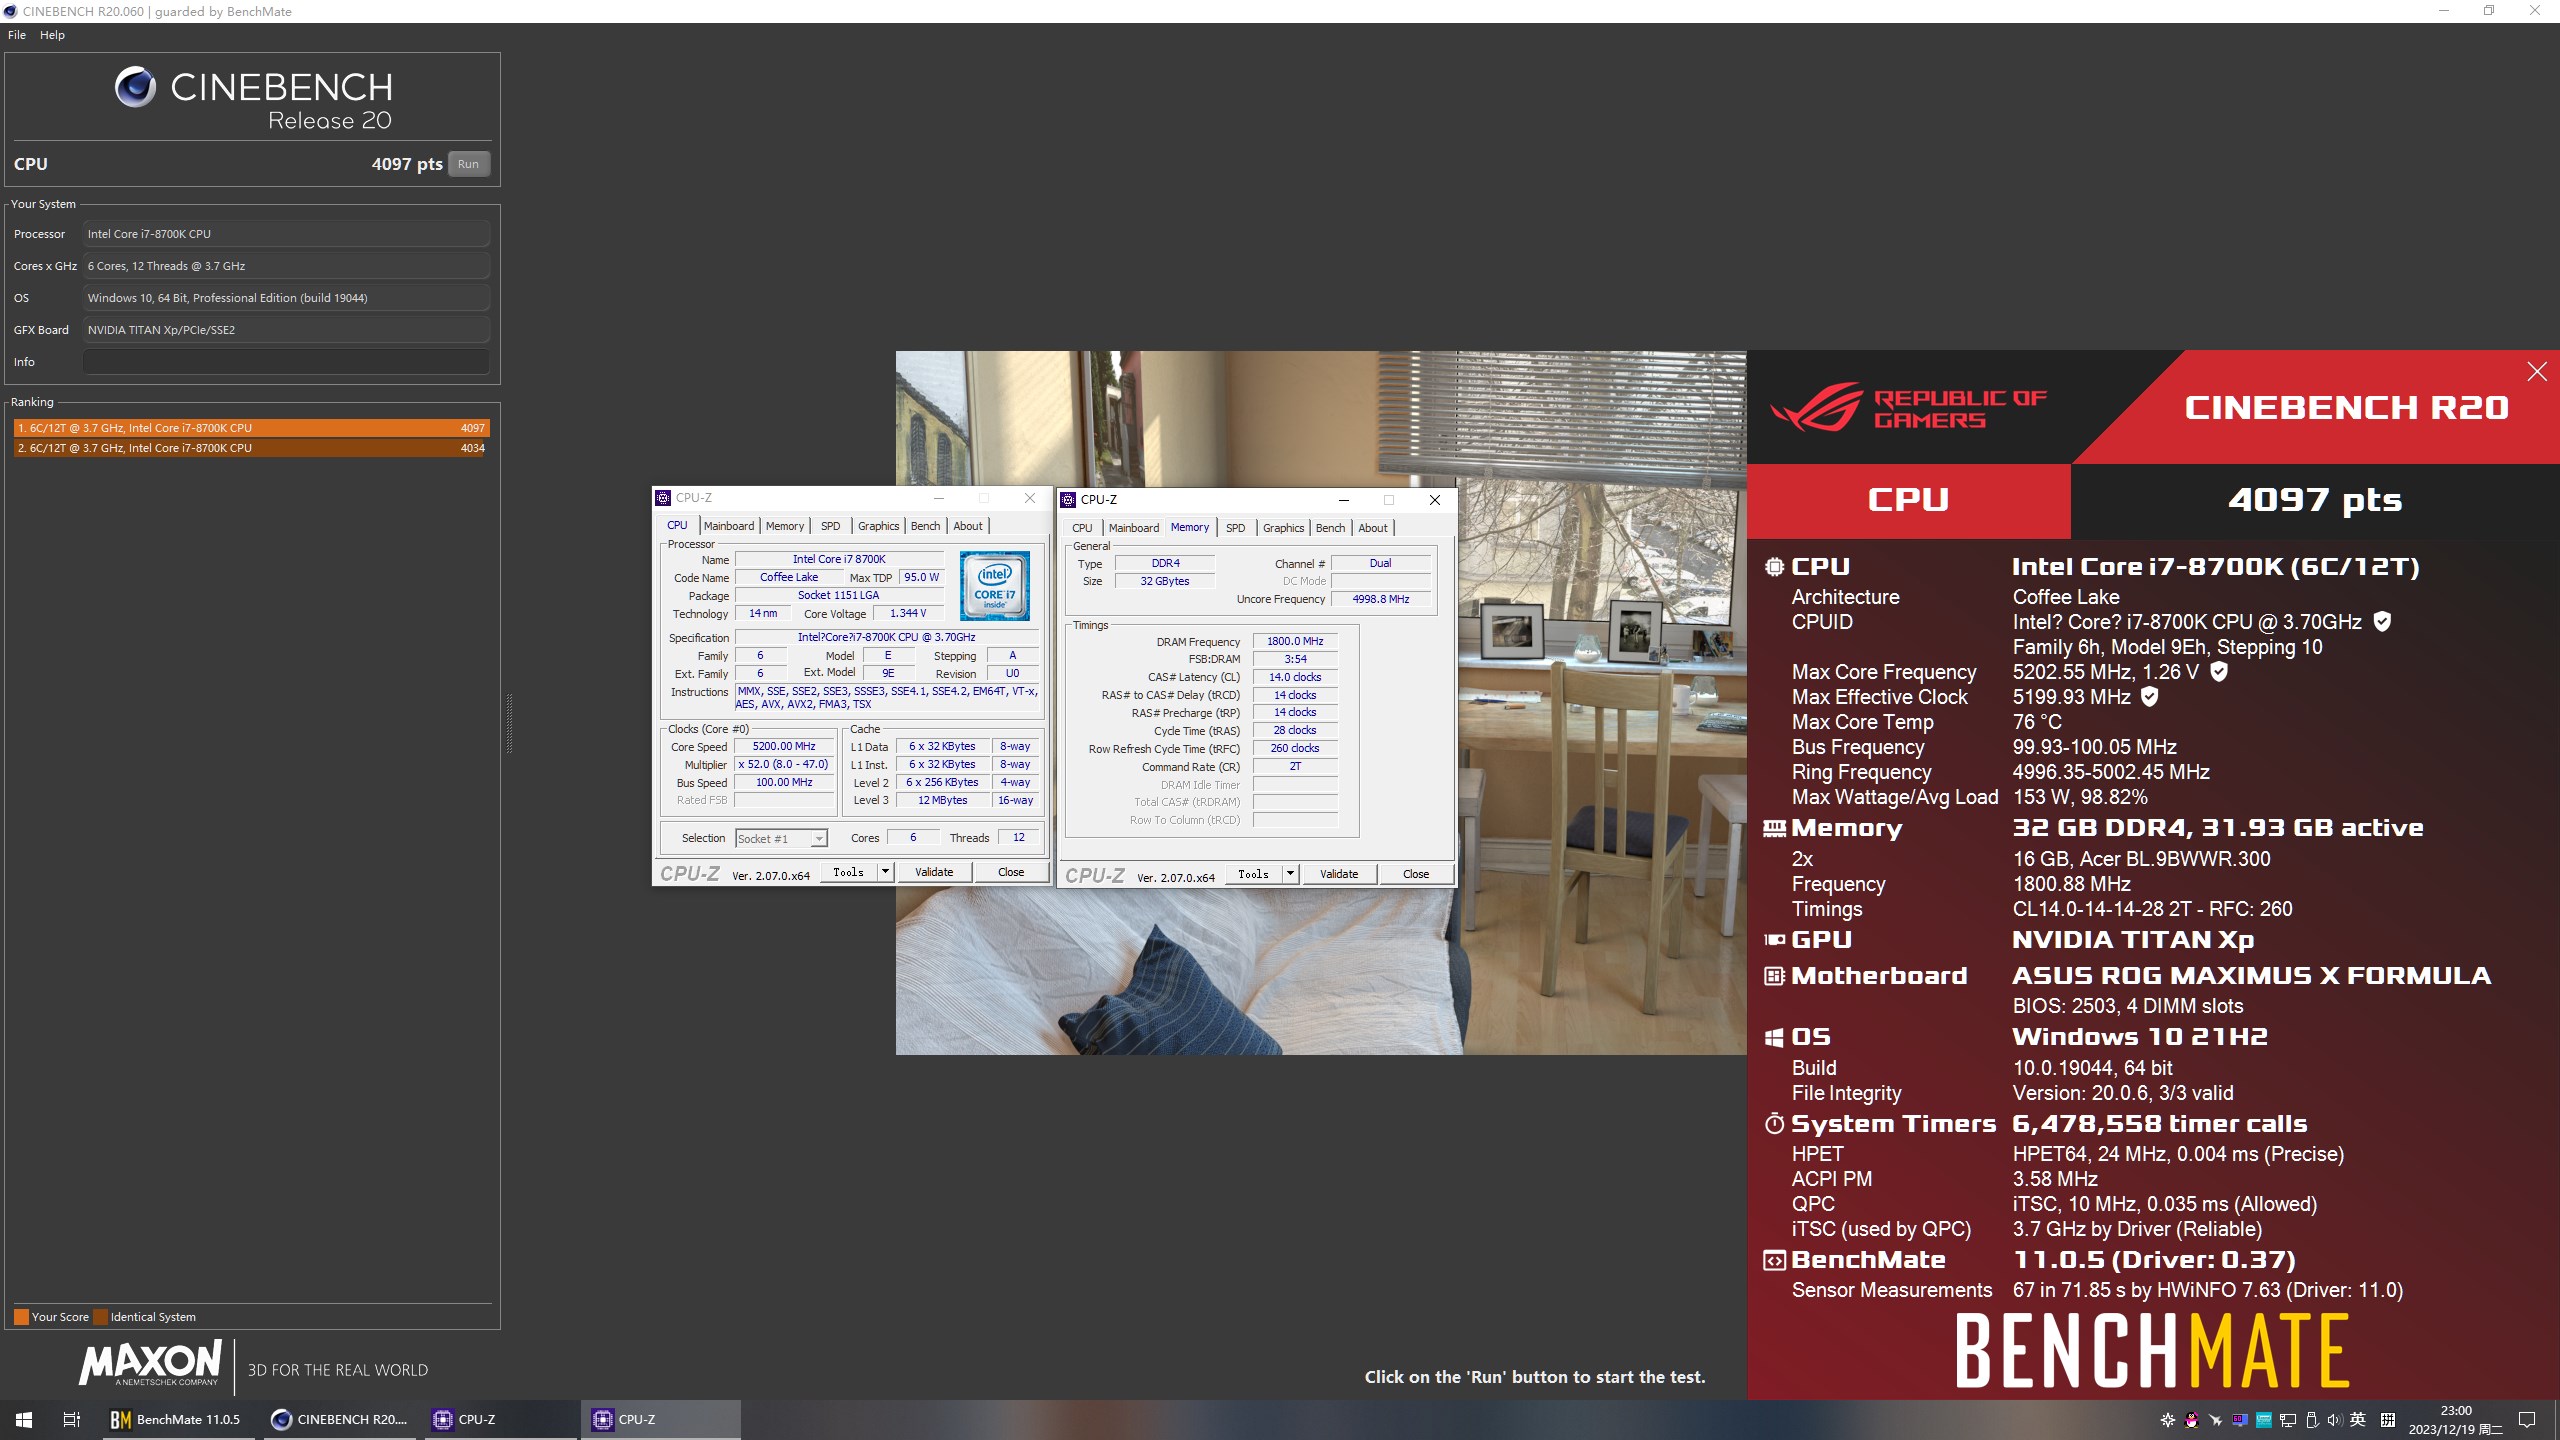The image size is (2560, 1440).
Task: Open SPD tab in left CPU-Z window
Action: click(x=831, y=526)
